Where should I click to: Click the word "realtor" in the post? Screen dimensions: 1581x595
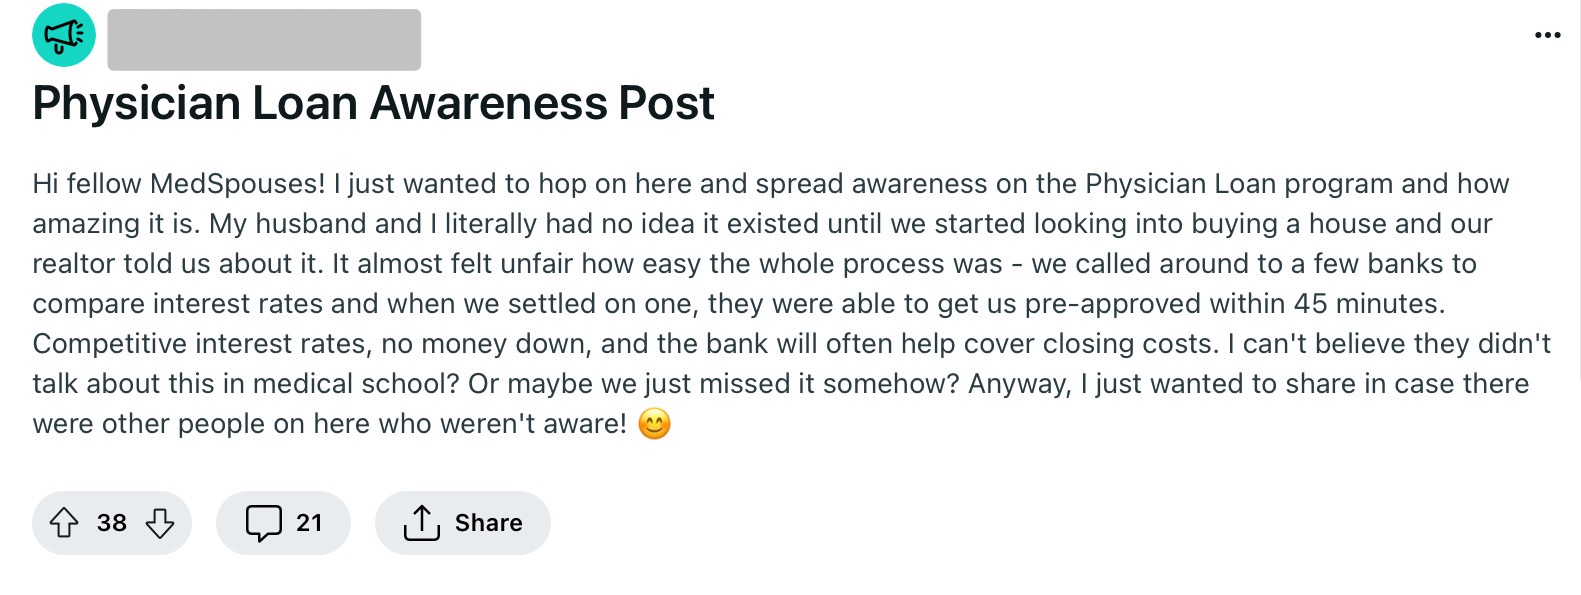[x=73, y=264]
